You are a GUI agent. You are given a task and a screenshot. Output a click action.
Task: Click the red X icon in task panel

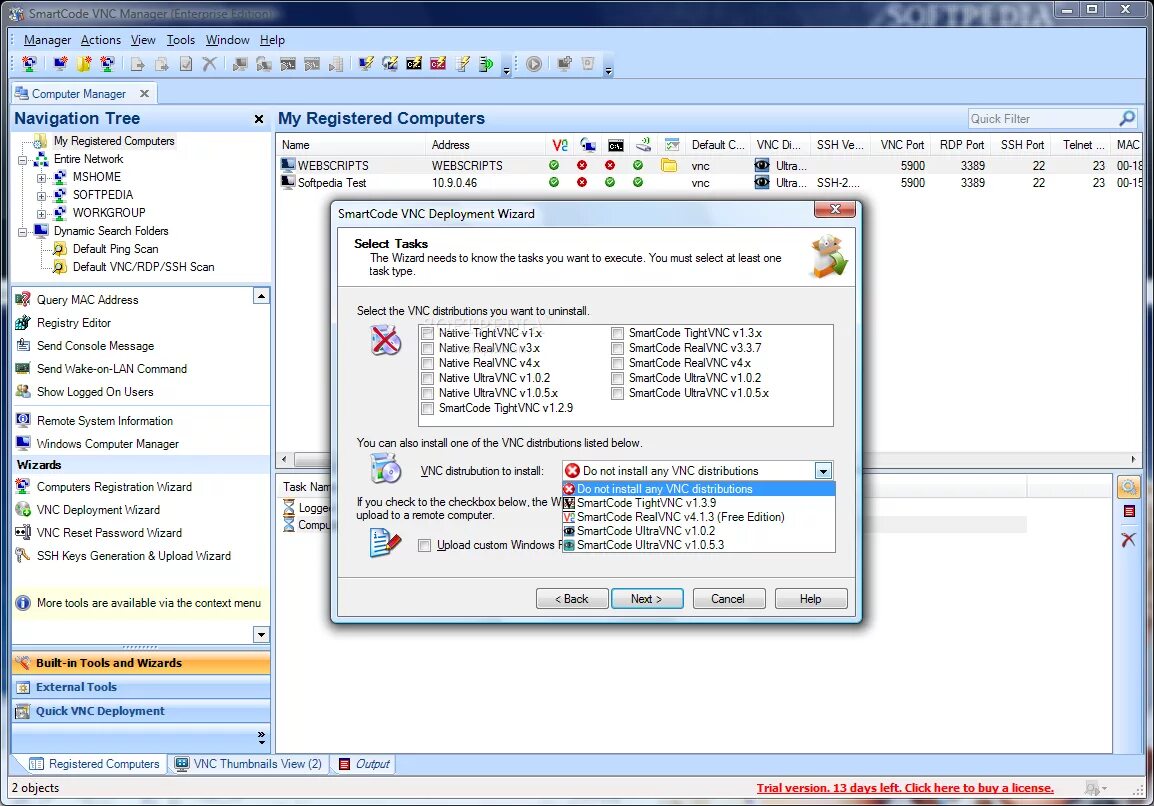1128,540
